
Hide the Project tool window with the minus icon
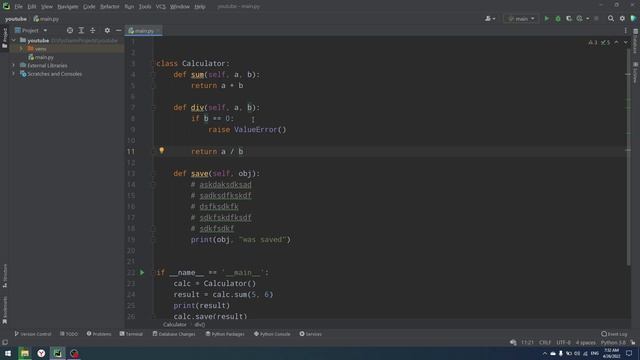118,31
